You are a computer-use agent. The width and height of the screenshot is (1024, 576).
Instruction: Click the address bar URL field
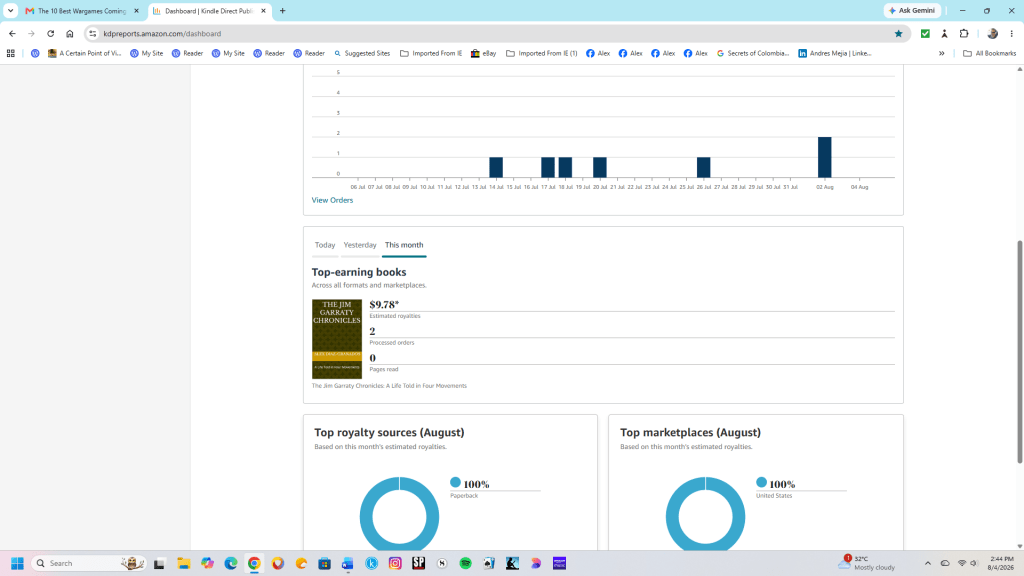tap(496, 33)
